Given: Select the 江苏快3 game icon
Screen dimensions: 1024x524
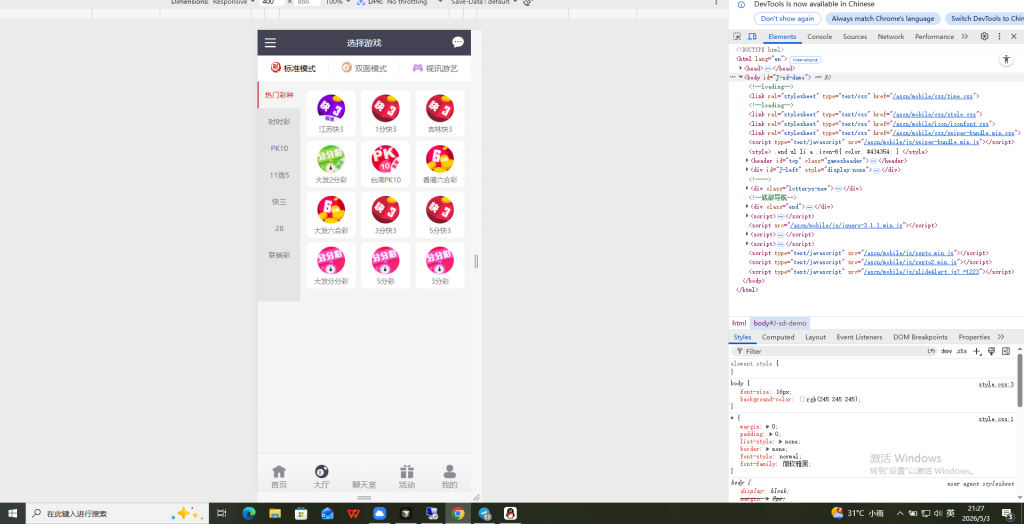Looking at the screenshot, I should [x=331, y=108].
